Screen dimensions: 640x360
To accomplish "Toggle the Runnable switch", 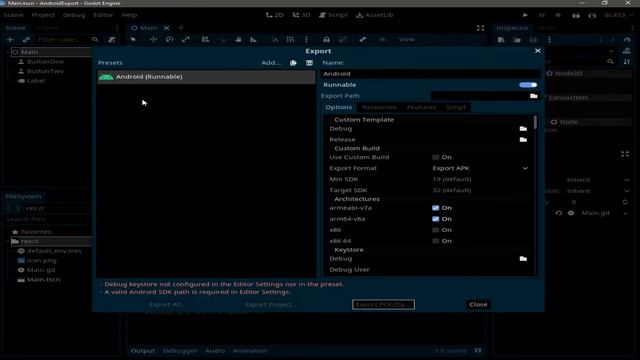I will [528, 85].
